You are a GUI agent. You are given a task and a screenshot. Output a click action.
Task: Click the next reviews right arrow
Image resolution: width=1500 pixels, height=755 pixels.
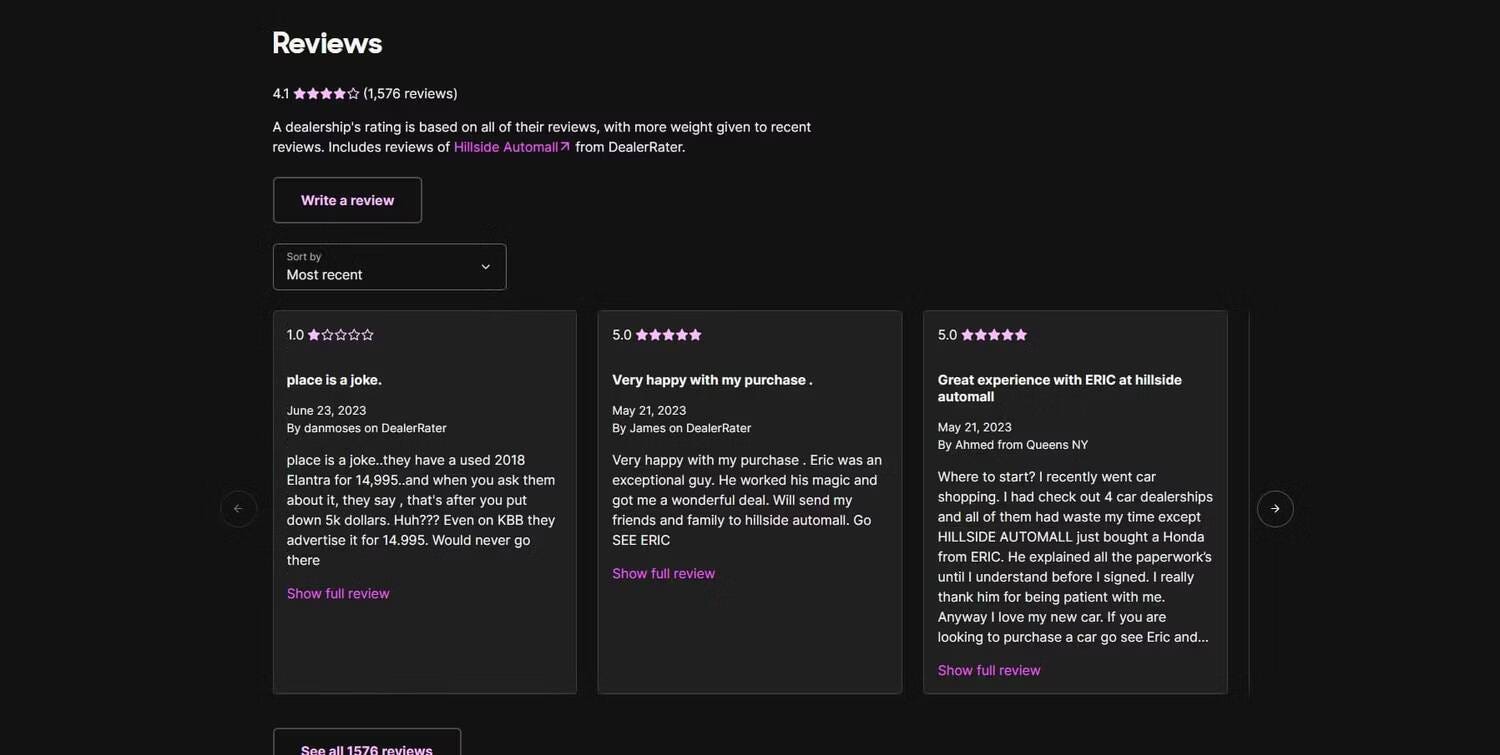pyautogui.click(x=1275, y=509)
